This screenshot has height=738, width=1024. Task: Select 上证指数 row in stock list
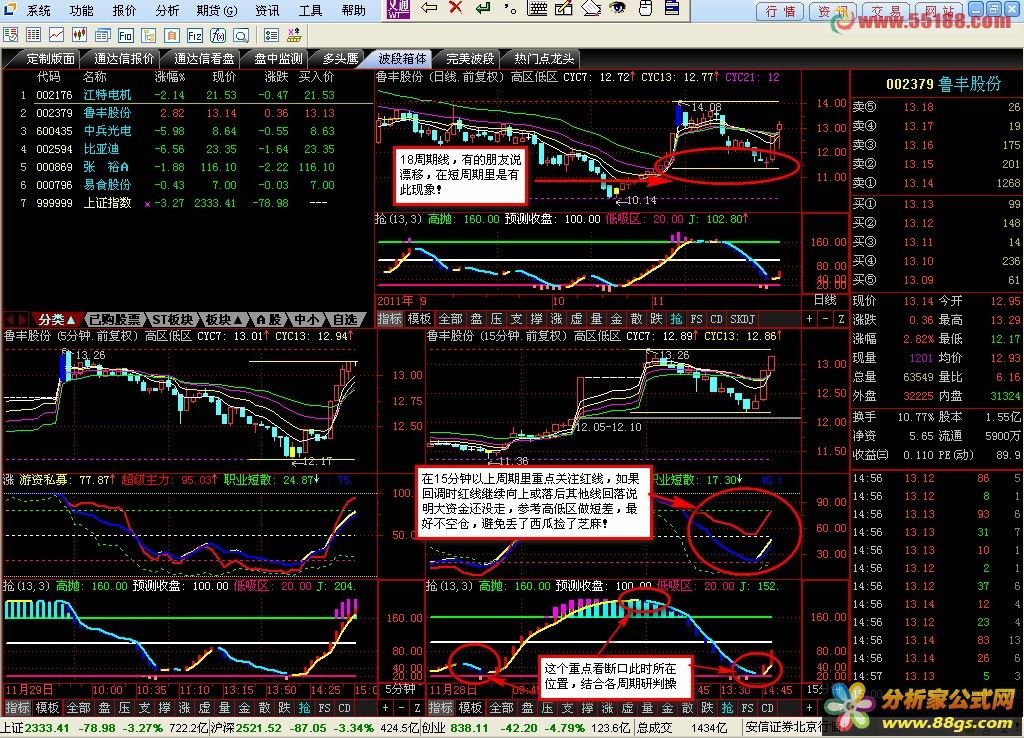(187, 203)
